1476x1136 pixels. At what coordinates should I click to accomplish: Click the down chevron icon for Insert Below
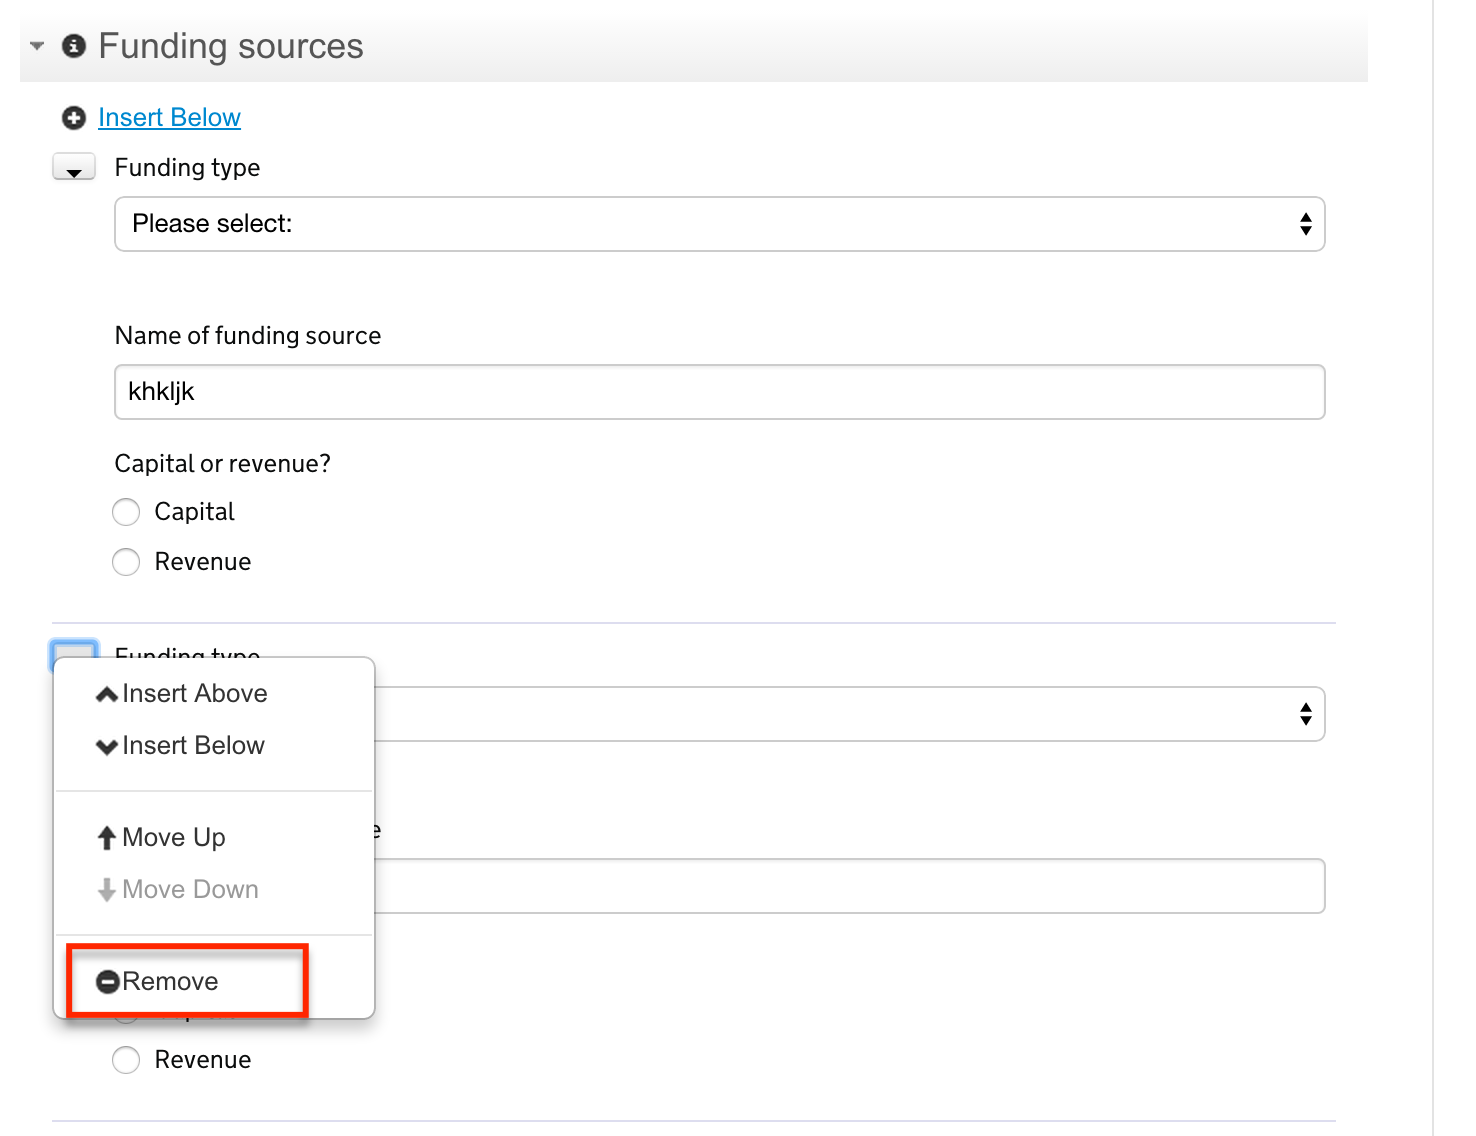pos(107,747)
